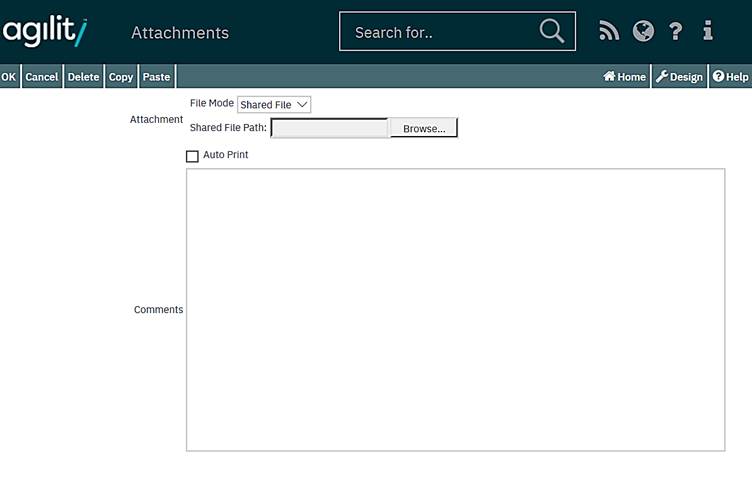This screenshot has width=752, height=485.
Task: Click Copy in the toolbar
Action: 121,77
